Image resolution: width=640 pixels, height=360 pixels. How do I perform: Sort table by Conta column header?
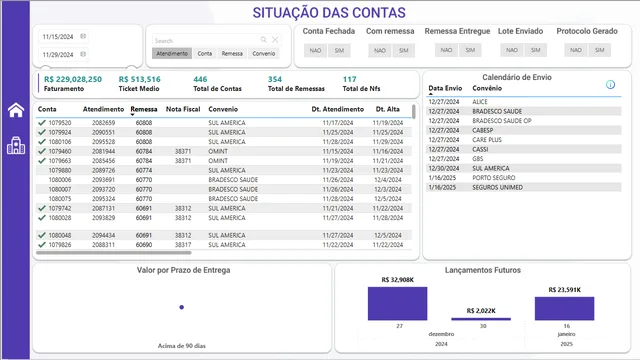(x=47, y=109)
